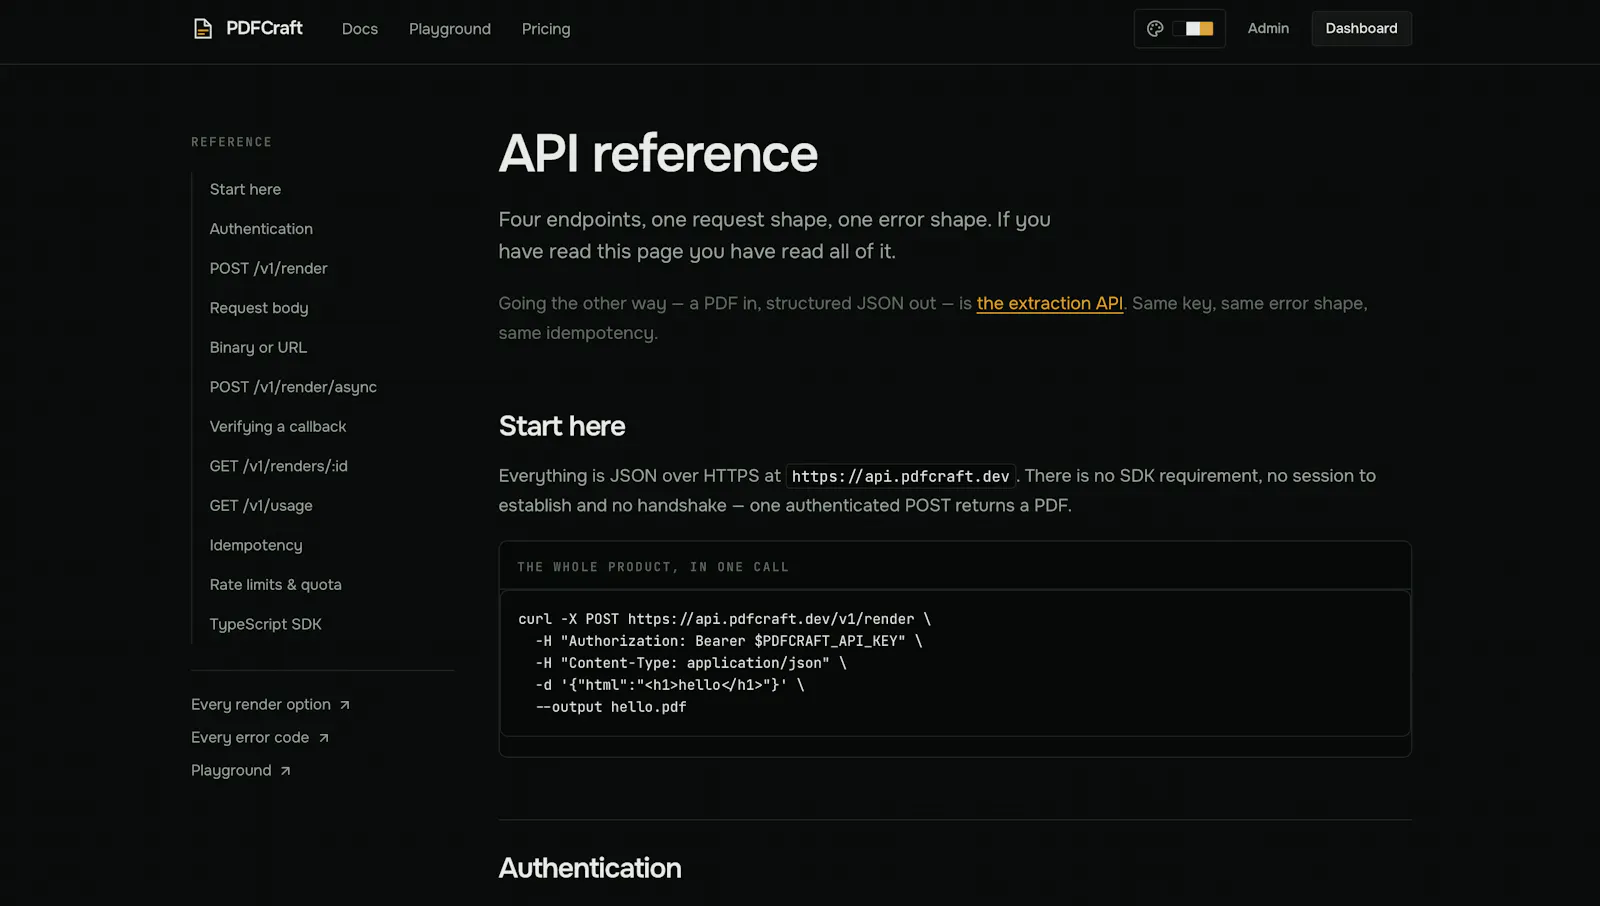This screenshot has height=906, width=1600.
Task: Go to TypeScript SDK sidebar link
Action: (266, 624)
